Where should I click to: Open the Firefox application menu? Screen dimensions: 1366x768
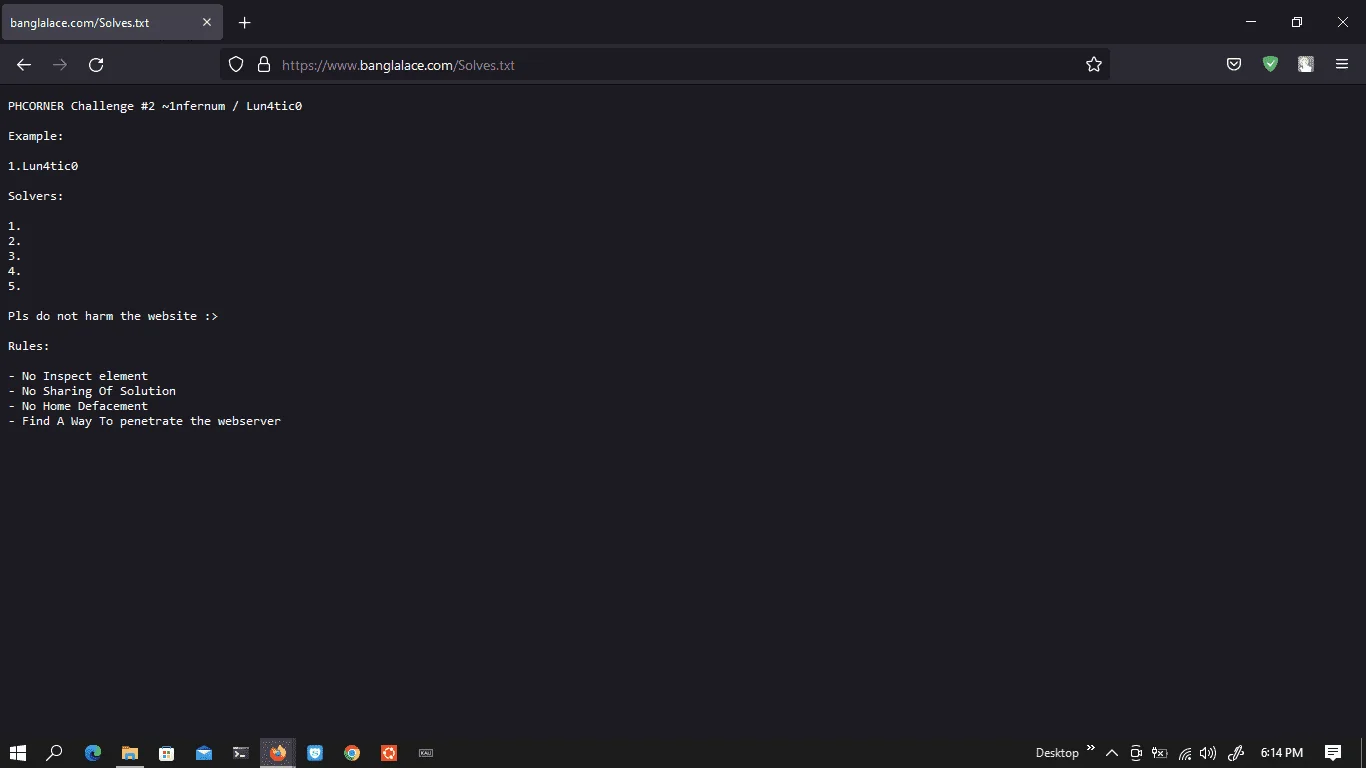(x=1342, y=65)
